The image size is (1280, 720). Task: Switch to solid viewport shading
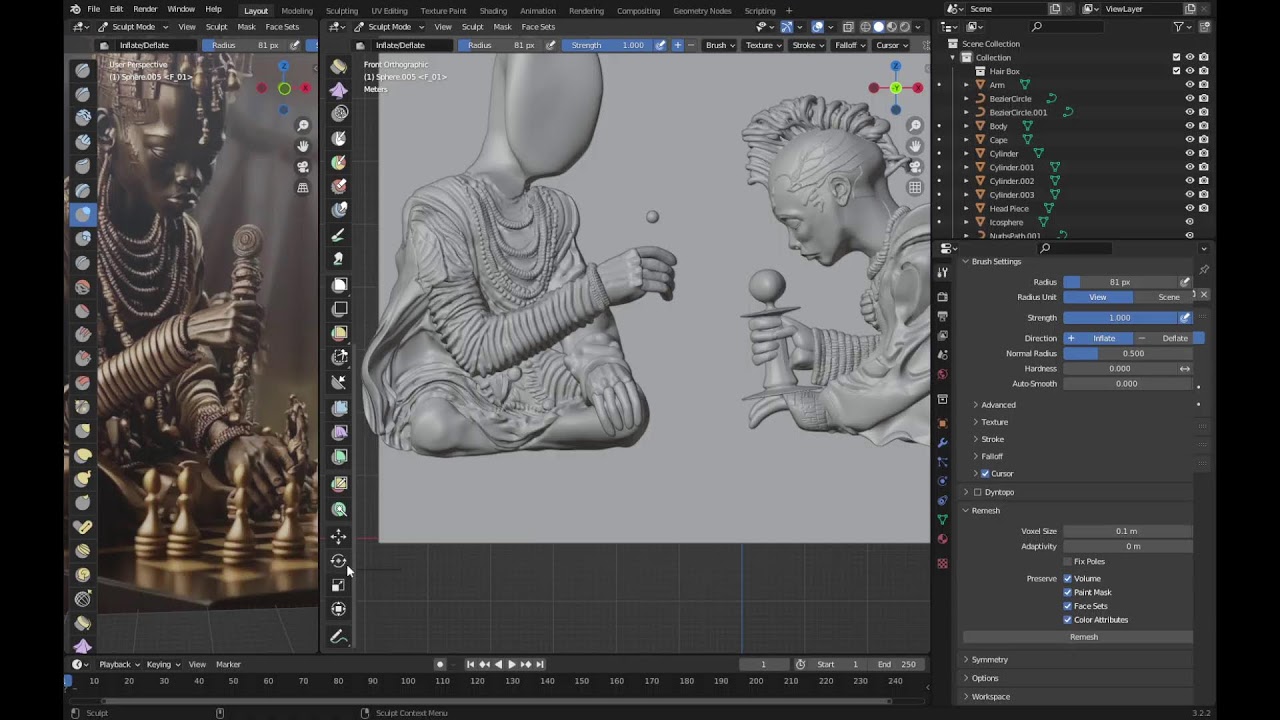point(879,27)
